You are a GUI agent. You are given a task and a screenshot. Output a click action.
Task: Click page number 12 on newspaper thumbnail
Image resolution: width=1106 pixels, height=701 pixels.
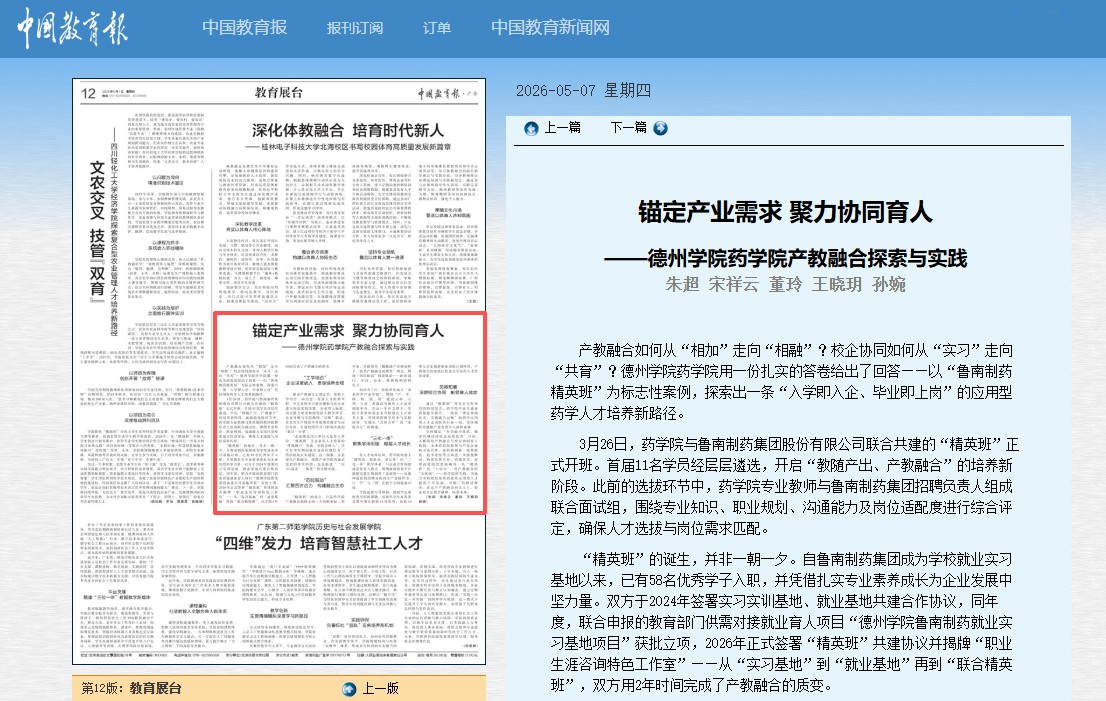click(88, 94)
